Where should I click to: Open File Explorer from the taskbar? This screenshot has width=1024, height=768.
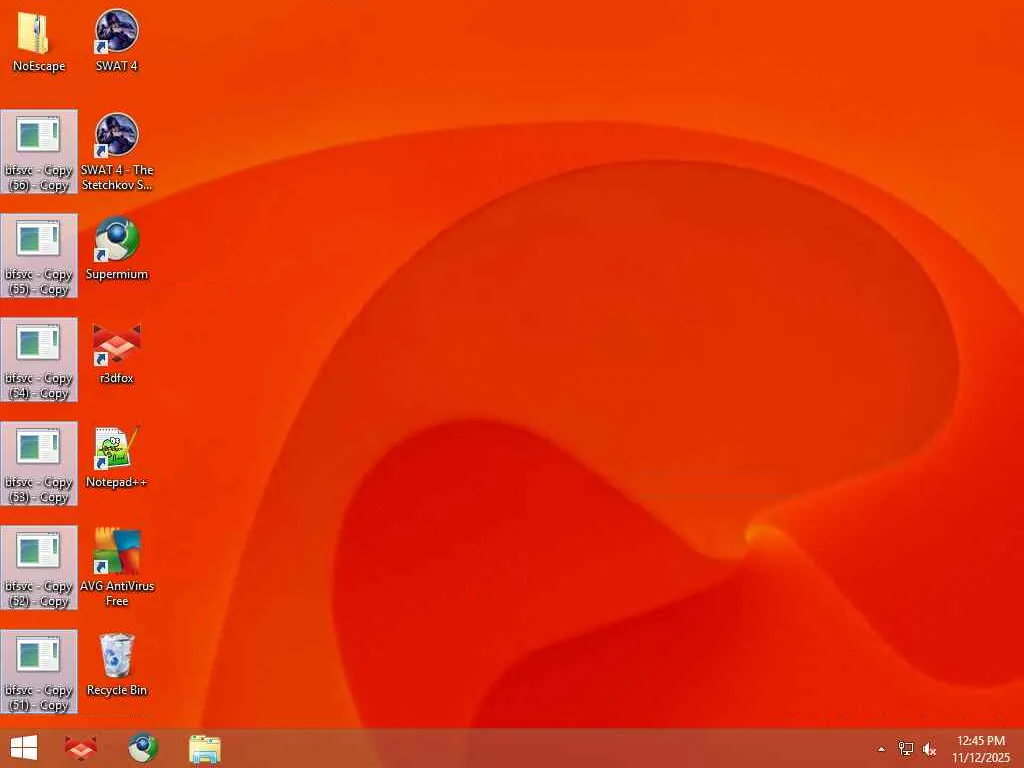(x=204, y=749)
